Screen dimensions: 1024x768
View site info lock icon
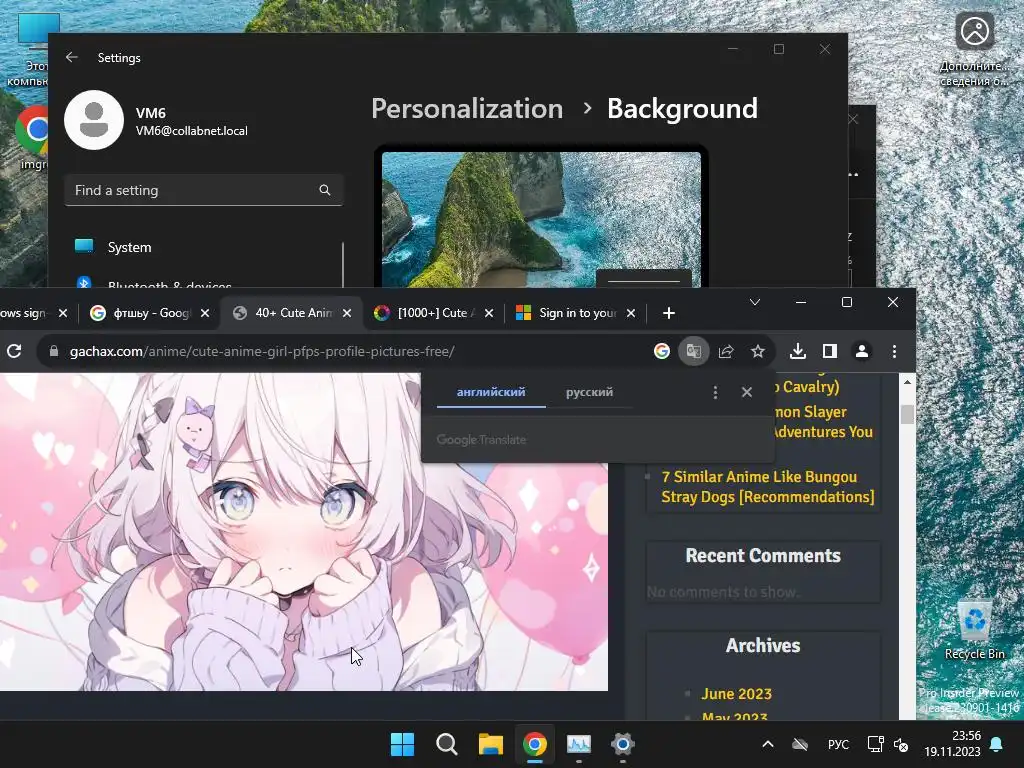click(54, 351)
